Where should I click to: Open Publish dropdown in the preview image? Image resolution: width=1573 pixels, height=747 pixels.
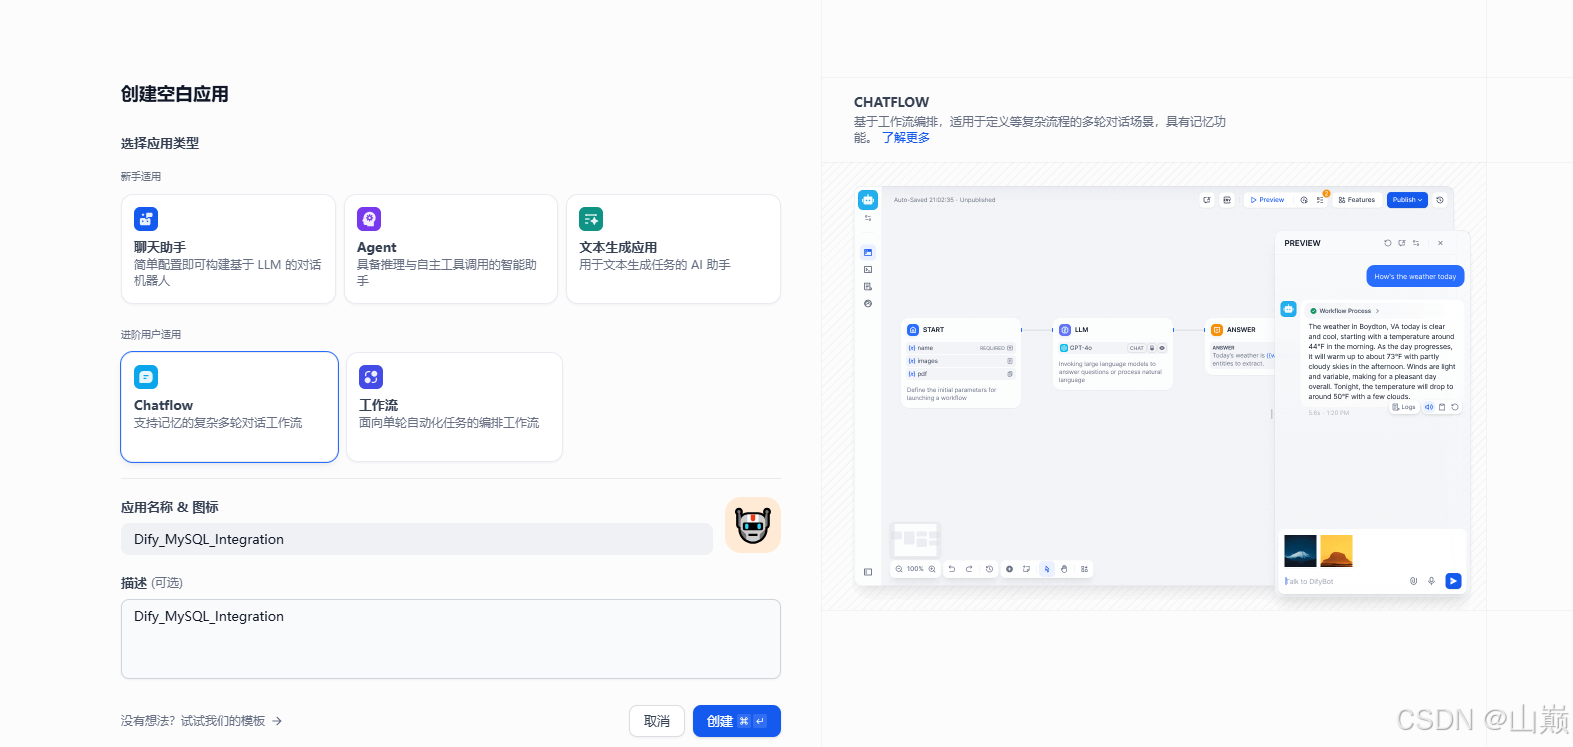(1407, 200)
